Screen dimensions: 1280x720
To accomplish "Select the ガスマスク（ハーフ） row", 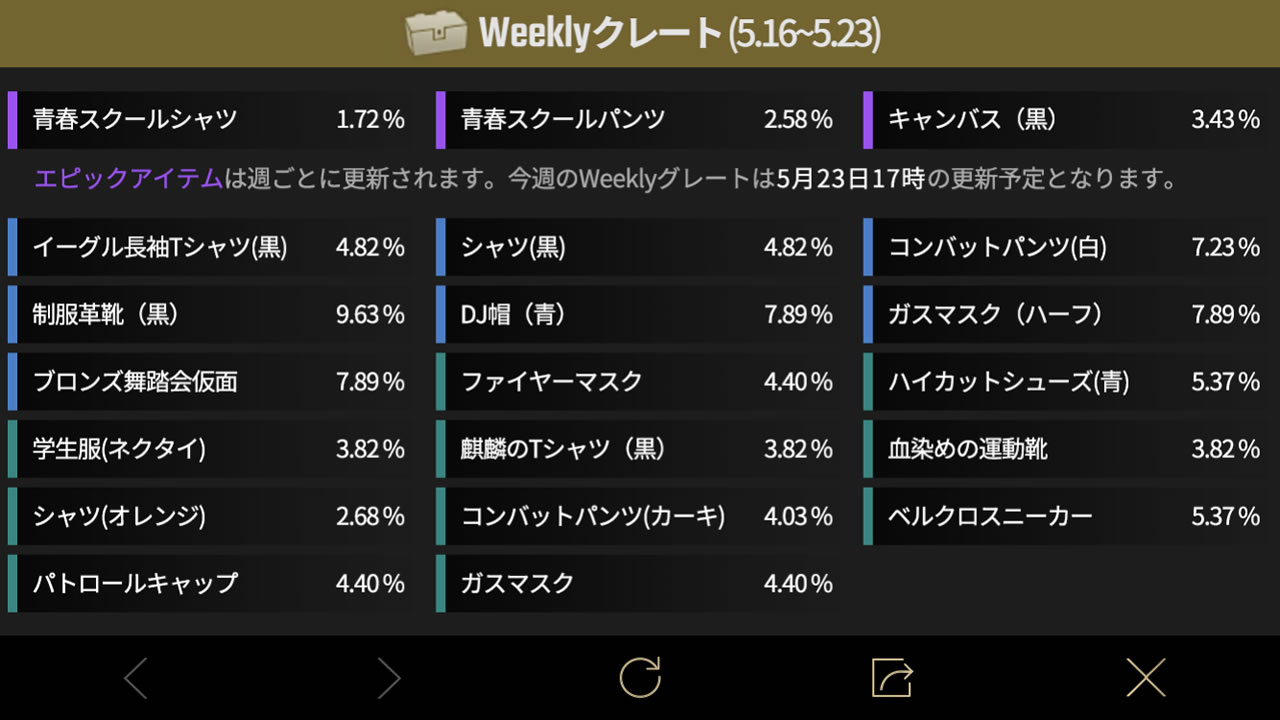I will click(x=1067, y=314).
